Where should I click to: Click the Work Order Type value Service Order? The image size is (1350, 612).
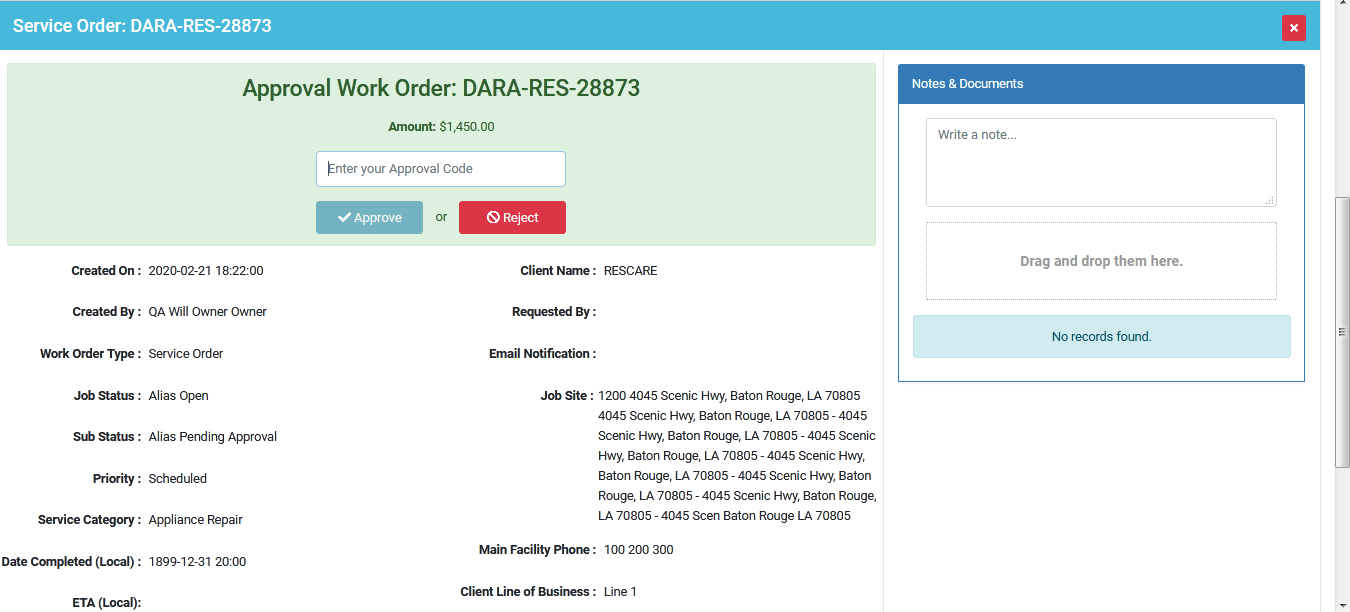(186, 354)
